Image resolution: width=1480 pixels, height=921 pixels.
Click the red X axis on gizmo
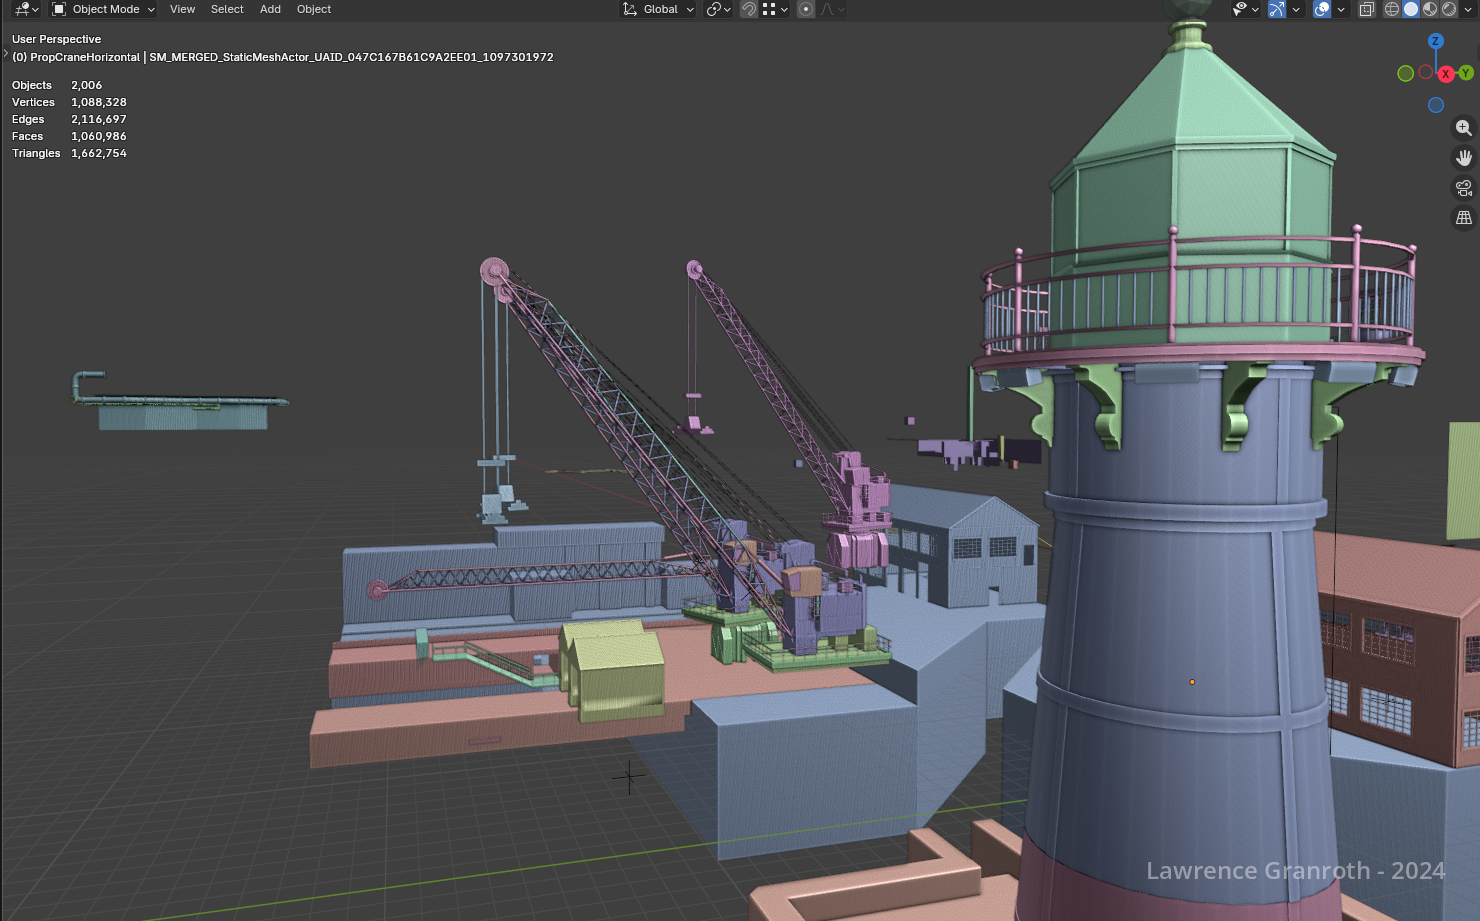pyautogui.click(x=1445, y=74)
